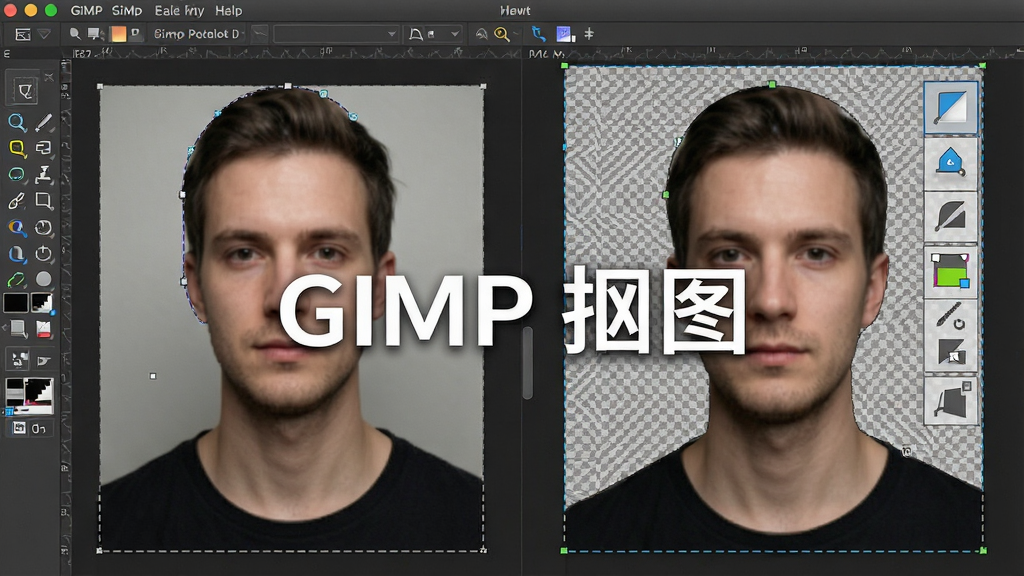Click the original portrait image in left canvas
Screen dimensions: 1024x576
click(x=291, y=319)
